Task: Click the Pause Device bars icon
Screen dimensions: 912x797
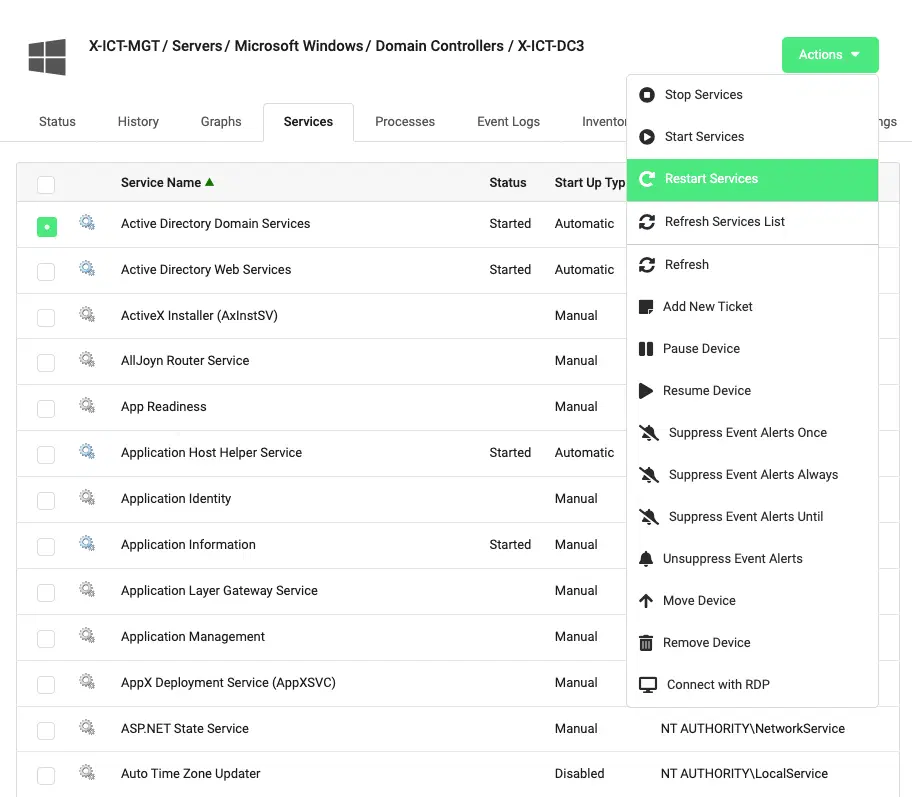Action: point(646,348)
